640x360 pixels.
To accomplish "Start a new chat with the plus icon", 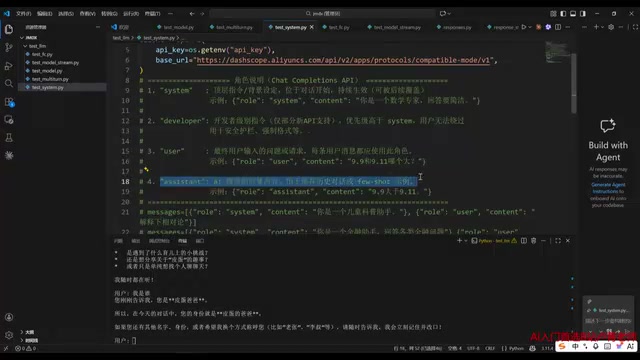I will [x=596, y=27].
